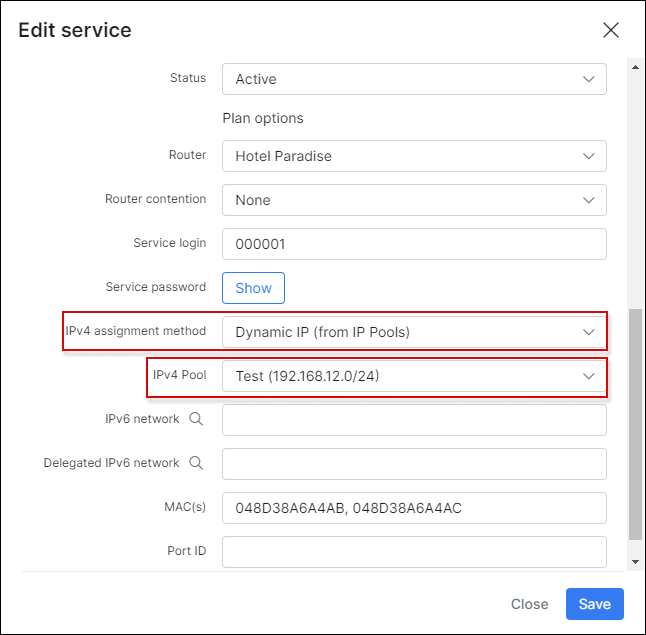Click the Delegated IPv6 network input field
The width and height of the screenshot is (646, 635).
pyautogui.click(x=414, y=464)
